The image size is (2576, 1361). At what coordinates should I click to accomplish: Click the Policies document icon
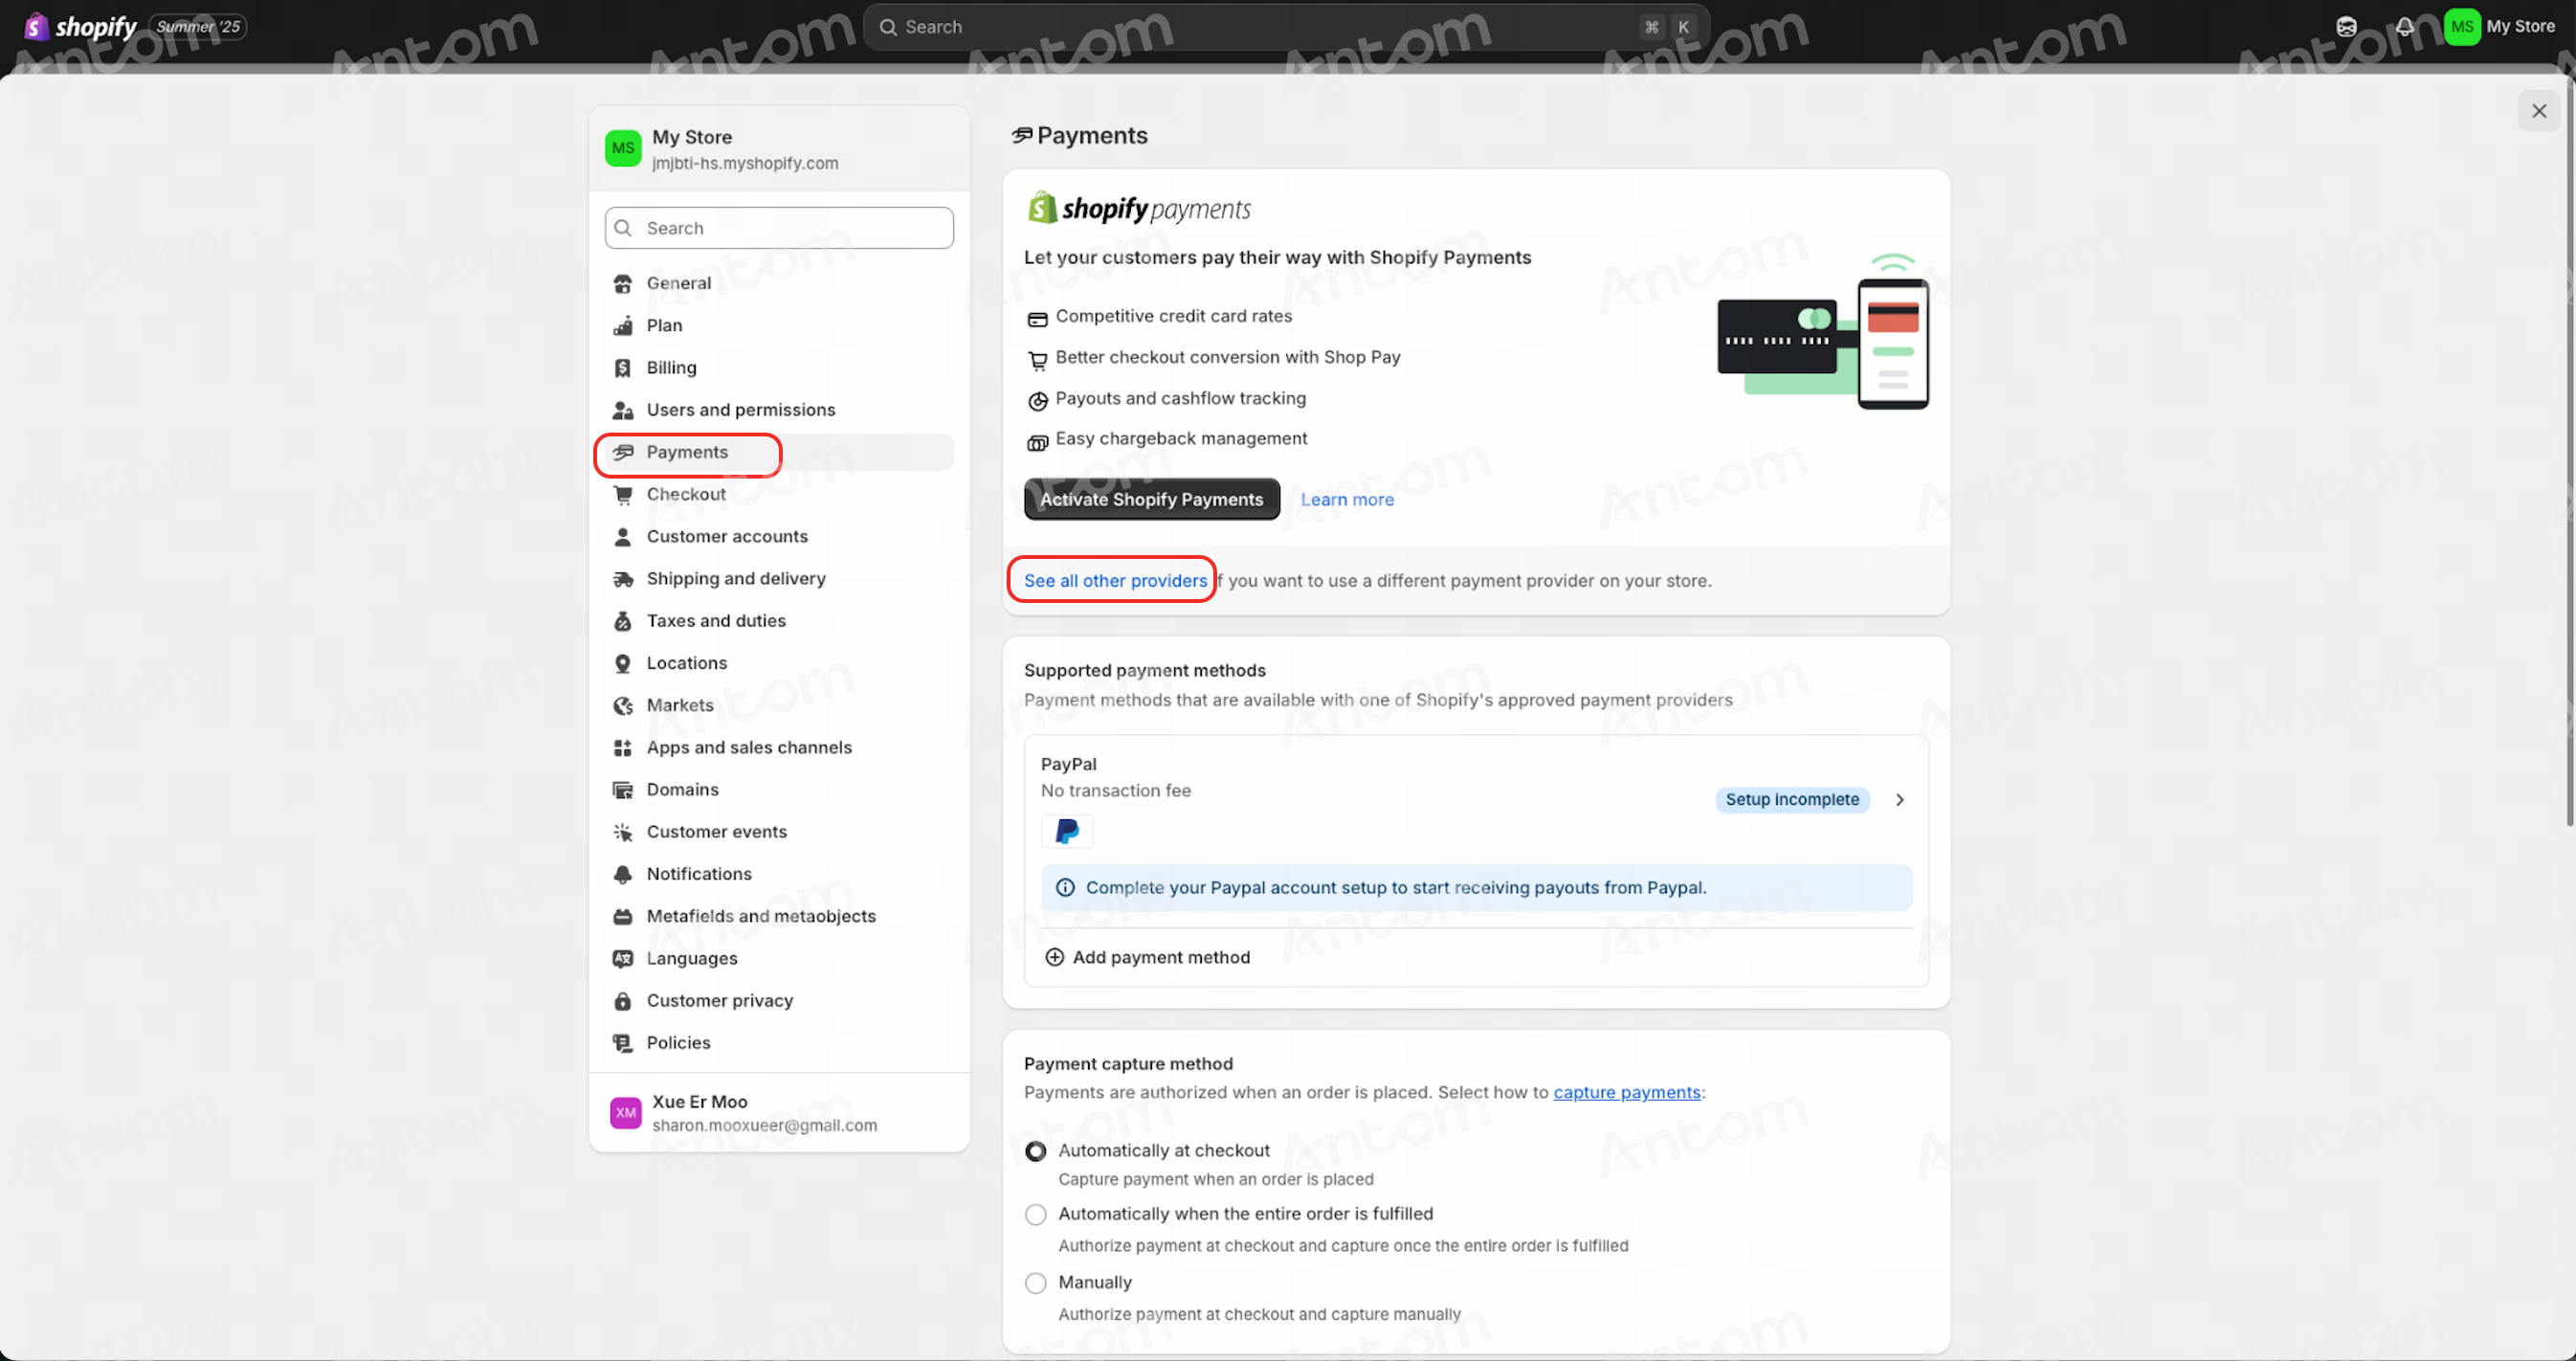623,1043
